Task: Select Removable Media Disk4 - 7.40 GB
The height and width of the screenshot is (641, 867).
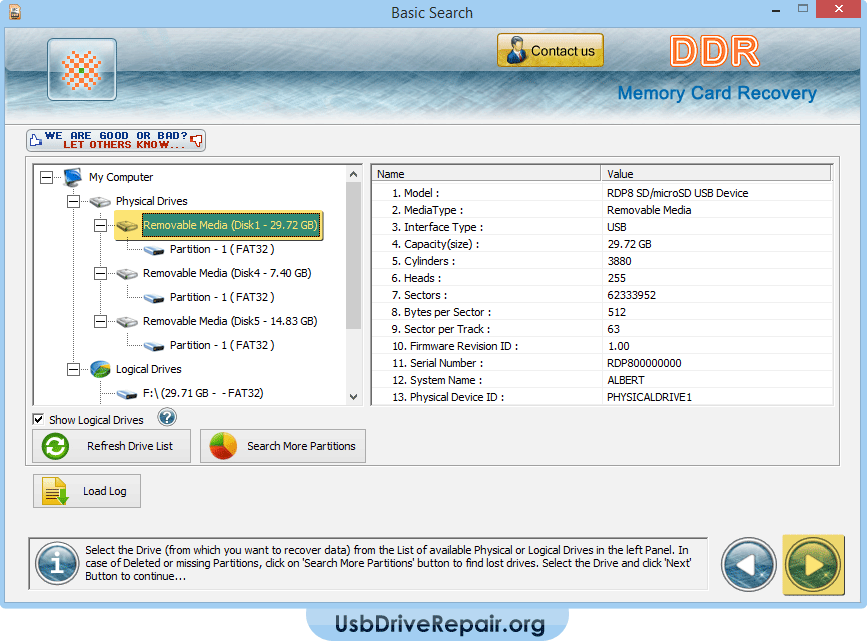Action: [x=227, y=273]
